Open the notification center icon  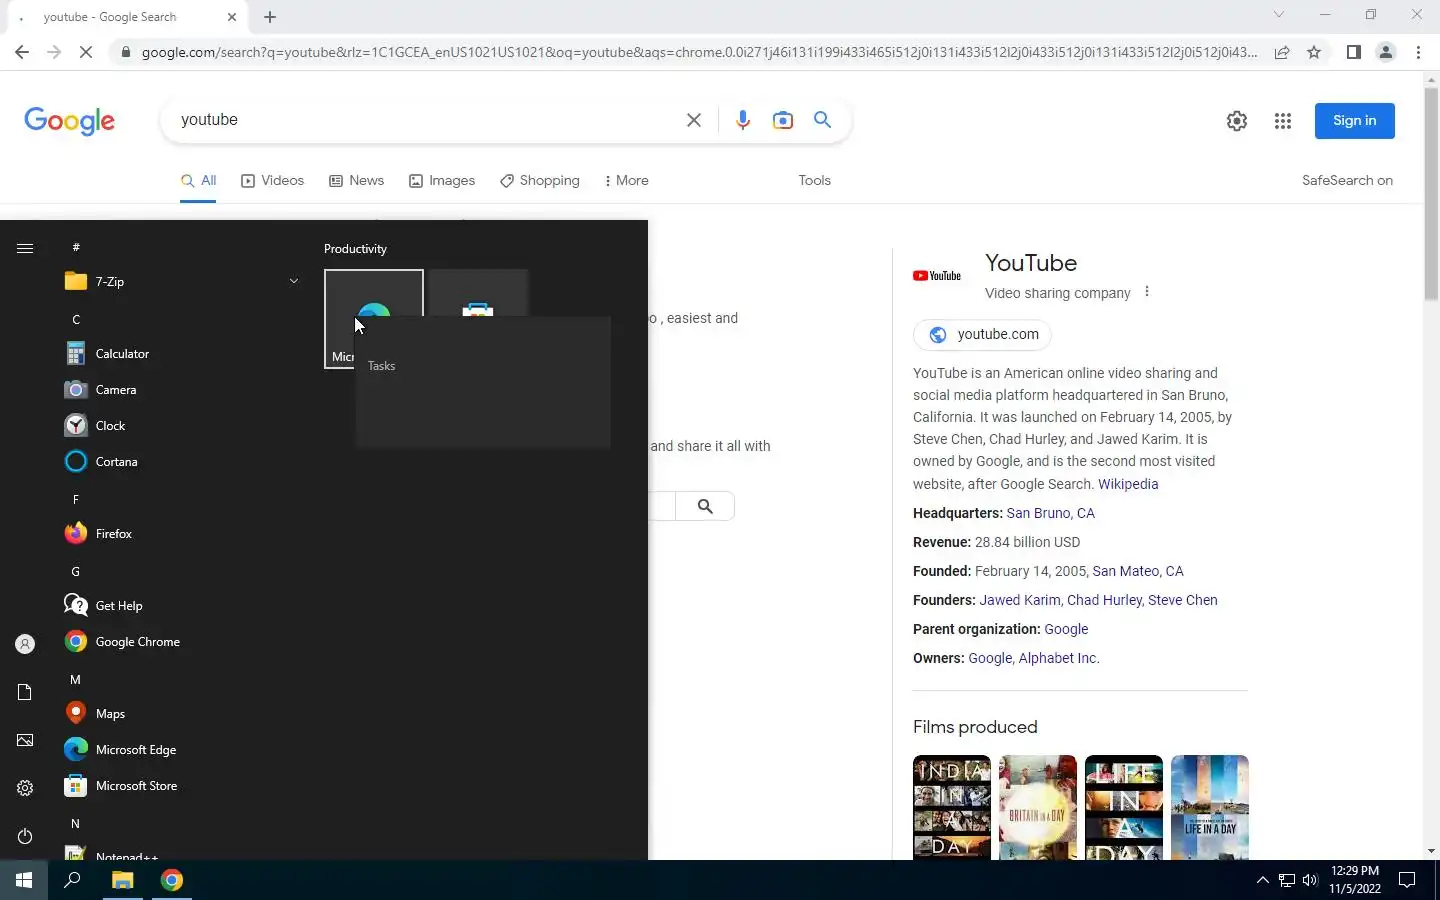1407,880
